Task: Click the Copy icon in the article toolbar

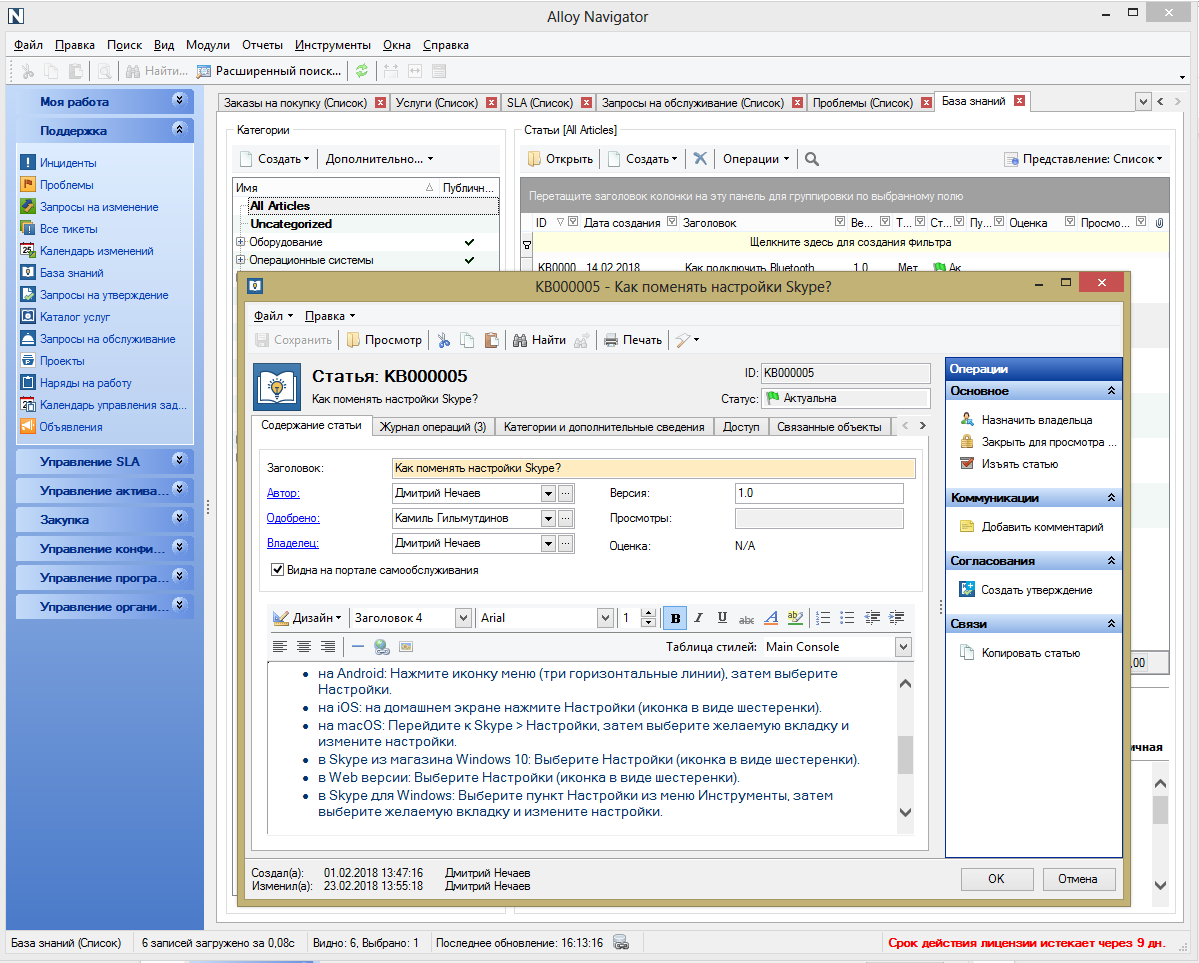Action: (467, 340)
